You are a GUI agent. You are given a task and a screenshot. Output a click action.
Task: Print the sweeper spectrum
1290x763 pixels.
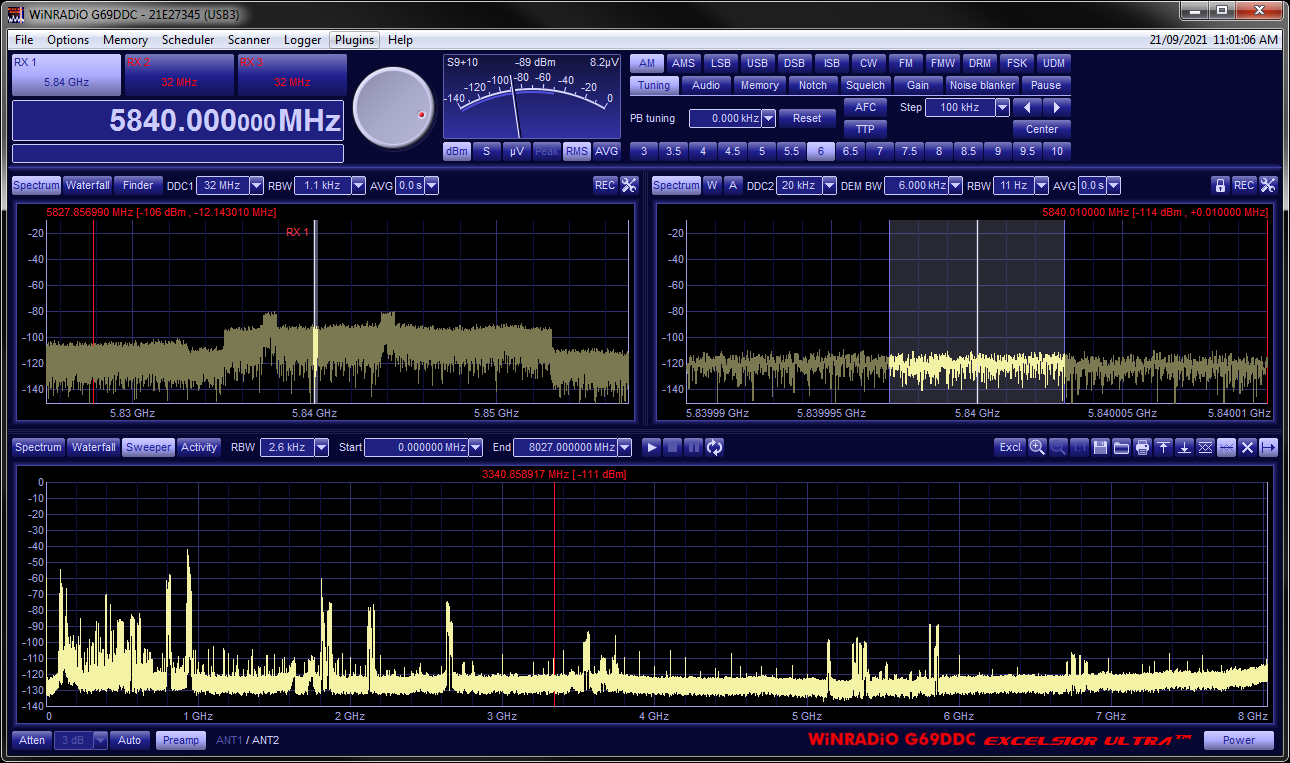1142,447
